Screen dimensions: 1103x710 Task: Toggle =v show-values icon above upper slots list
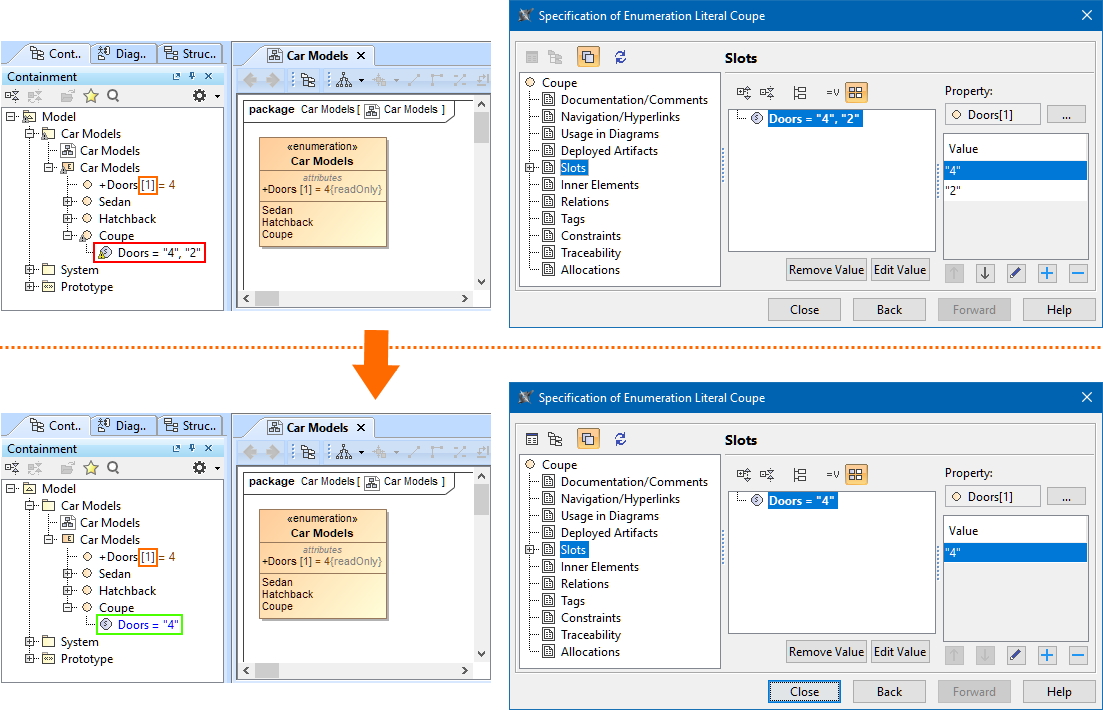tap(832, 92)
